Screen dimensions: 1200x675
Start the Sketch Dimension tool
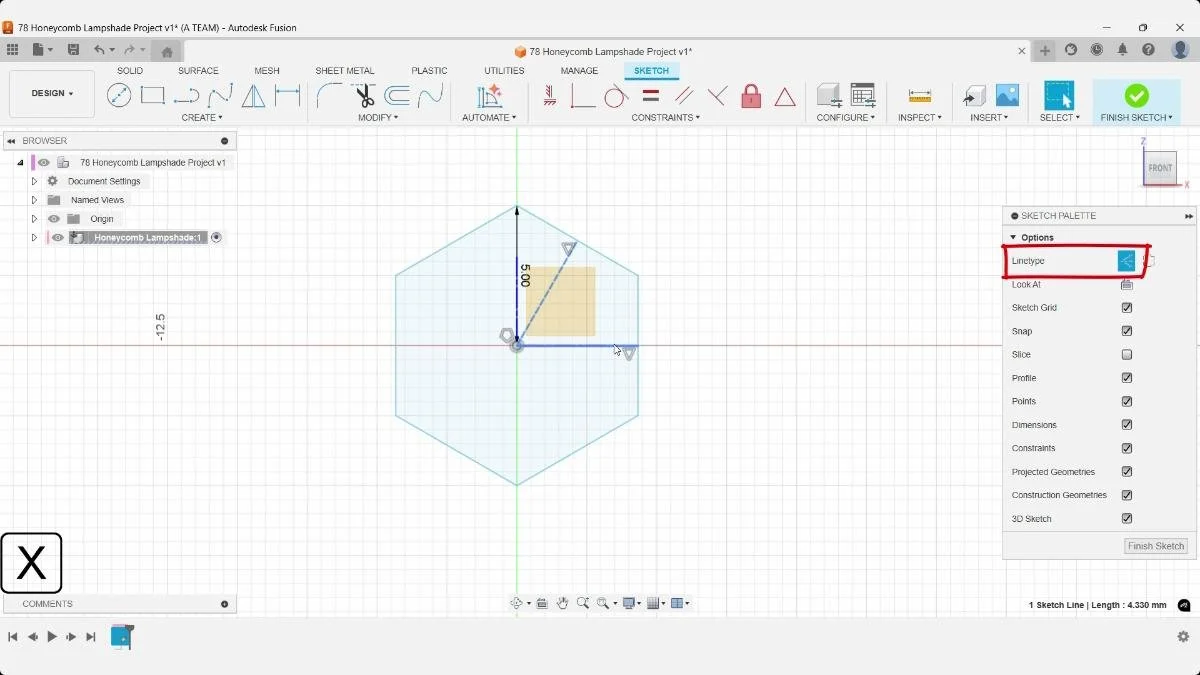click(x=288, y=96)
